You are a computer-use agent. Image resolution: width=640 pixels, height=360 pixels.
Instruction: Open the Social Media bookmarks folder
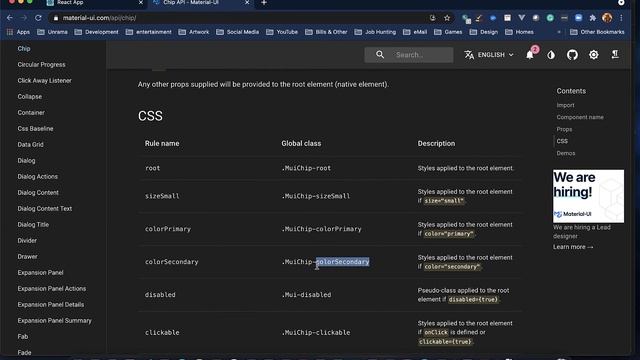tap(238, 32)
